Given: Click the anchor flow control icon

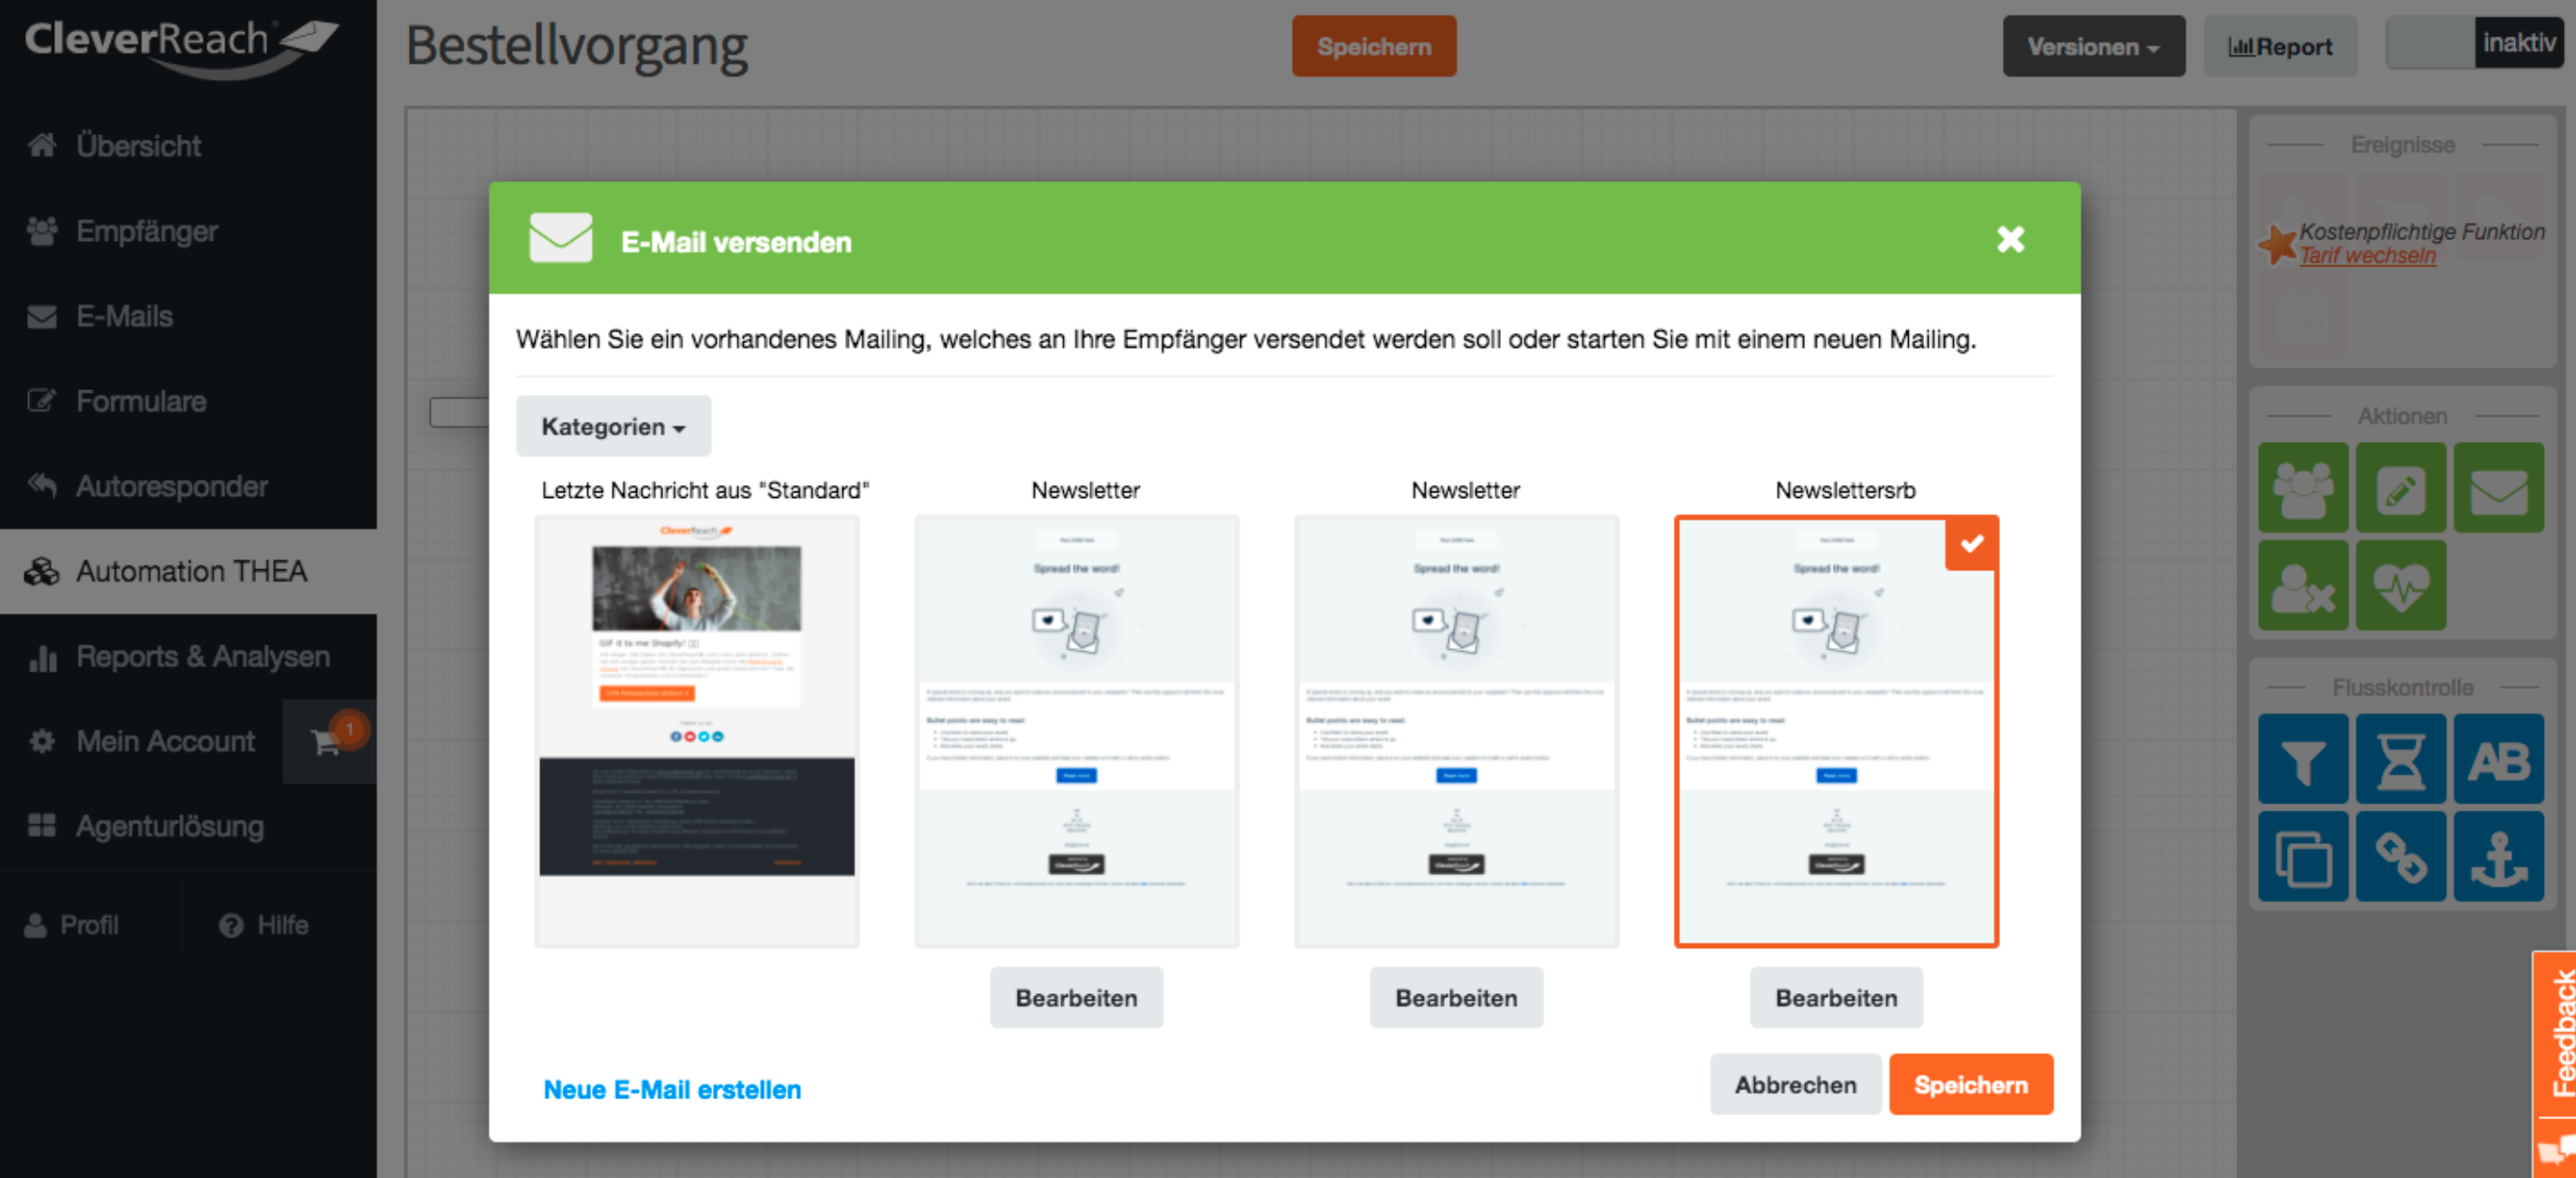Looking at the screenshot, I should pyautogui.click(x=2497, y=857).
